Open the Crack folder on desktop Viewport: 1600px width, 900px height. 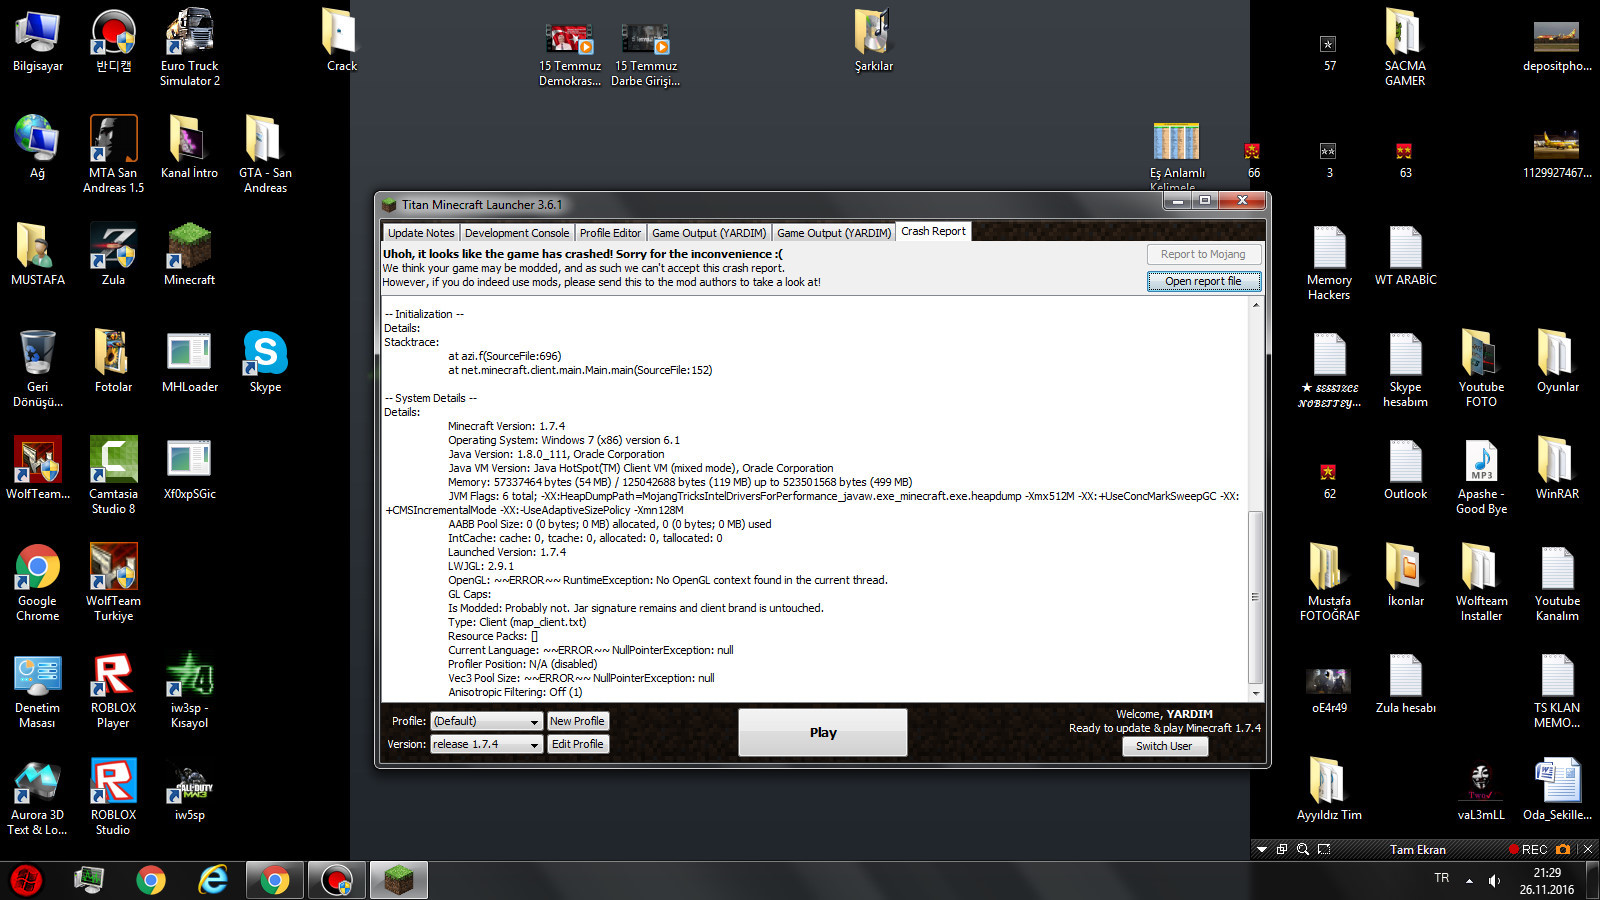click(x=341, y=40)
